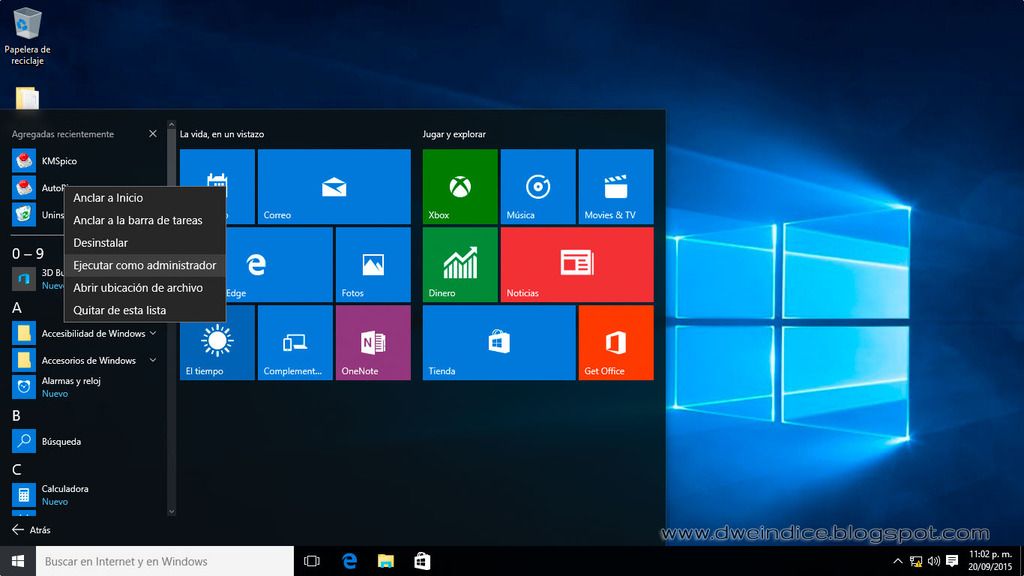
Task: Select Ejecutar como administrador
Action: pyautogui.click(x=144, y=265)
